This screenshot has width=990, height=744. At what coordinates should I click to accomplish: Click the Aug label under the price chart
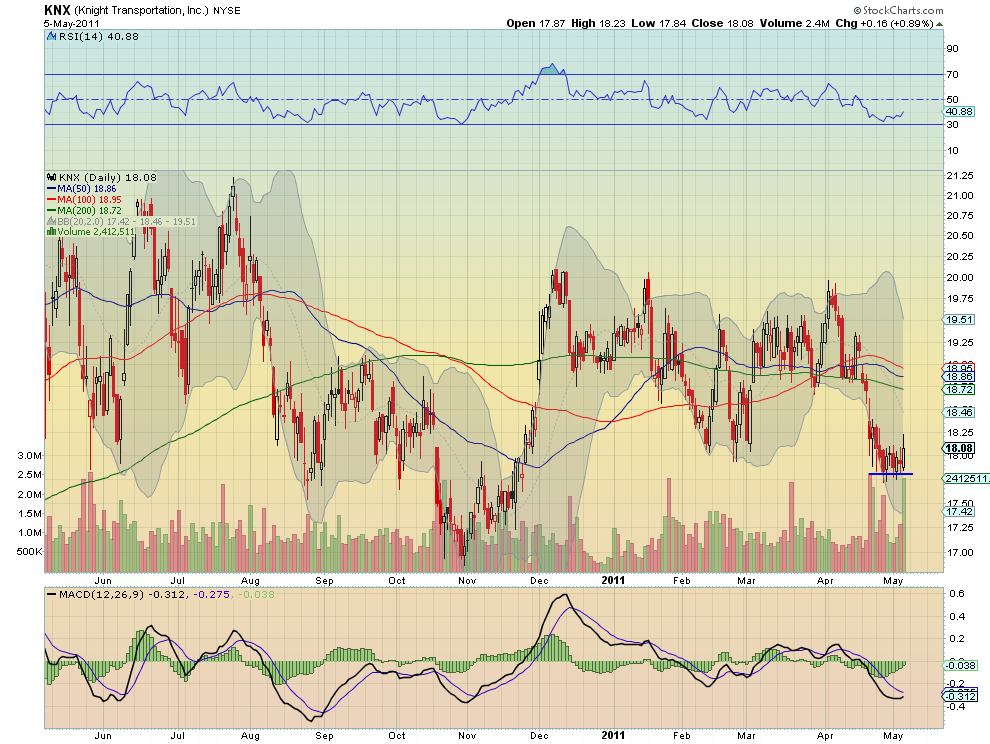click(x=250, y=580)
